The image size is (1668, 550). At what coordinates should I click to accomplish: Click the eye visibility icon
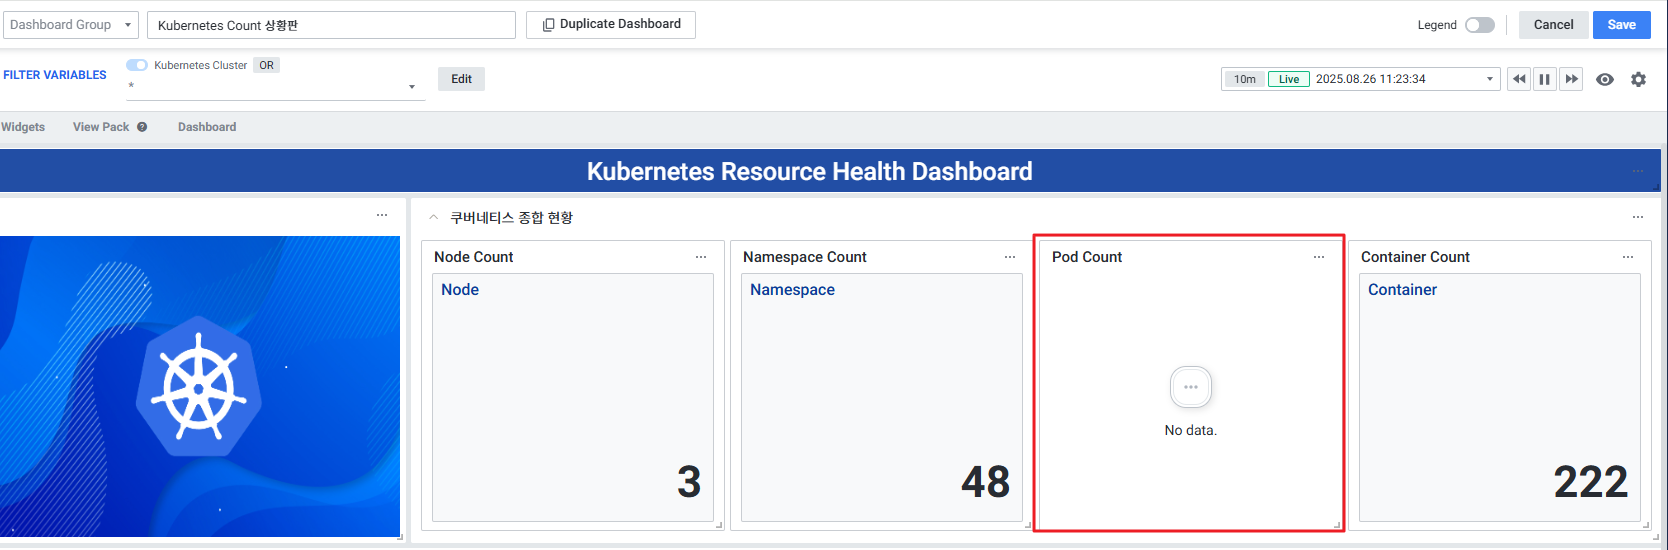click(x=1605, y=79)
